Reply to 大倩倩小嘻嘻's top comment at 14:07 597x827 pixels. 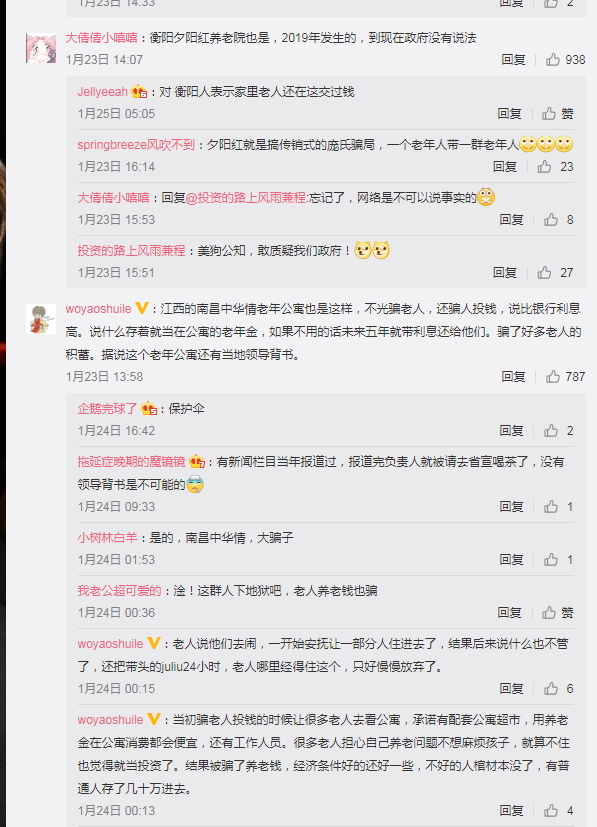[513, 60]
